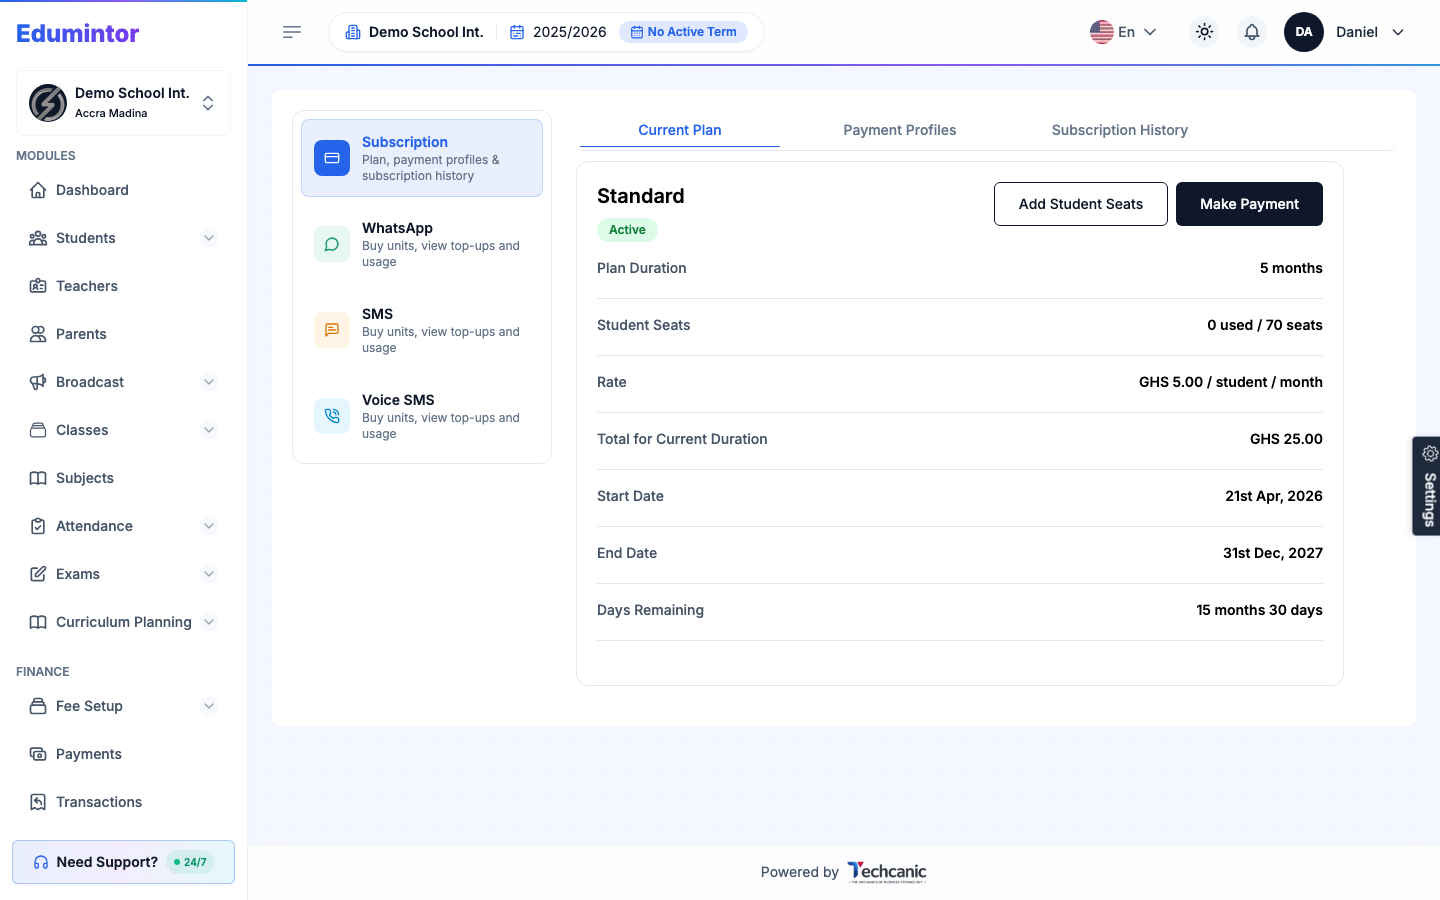Click the No Active Term badge
The image size is (1440, 900).
pyautogui.click(x=684, y=32)
